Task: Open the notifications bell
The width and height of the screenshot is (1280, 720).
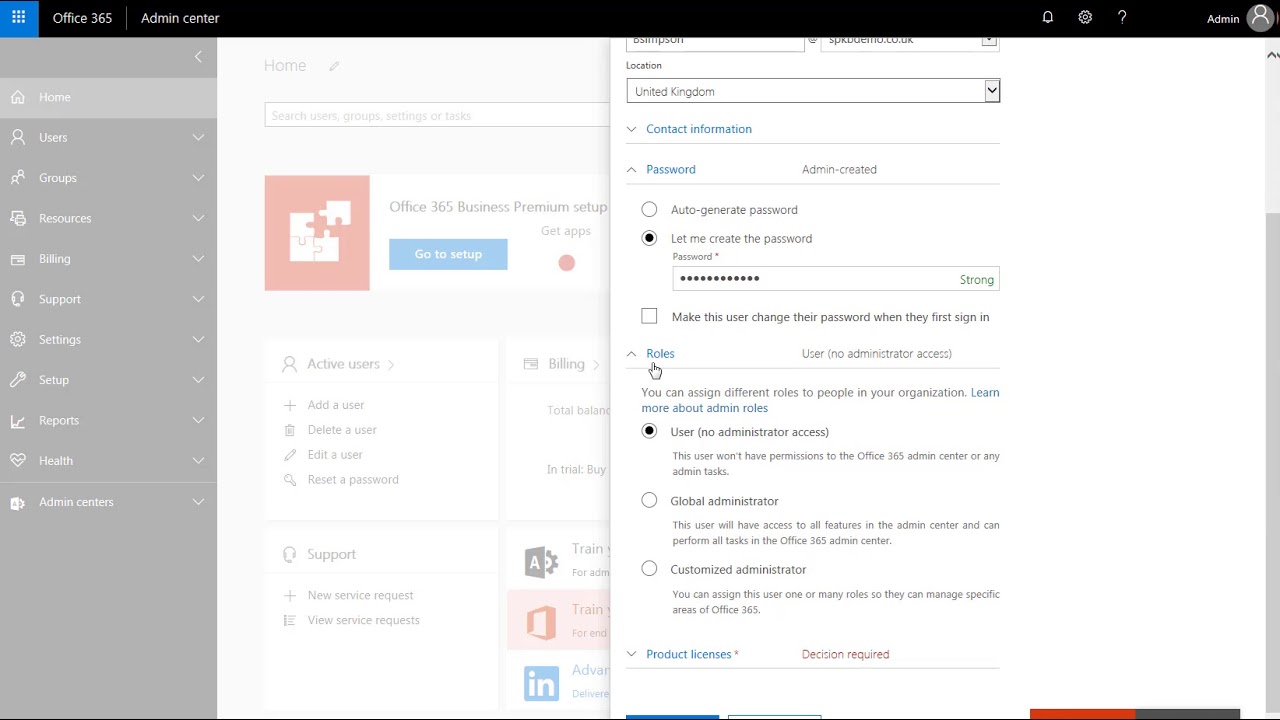Action: [1048, 18]
